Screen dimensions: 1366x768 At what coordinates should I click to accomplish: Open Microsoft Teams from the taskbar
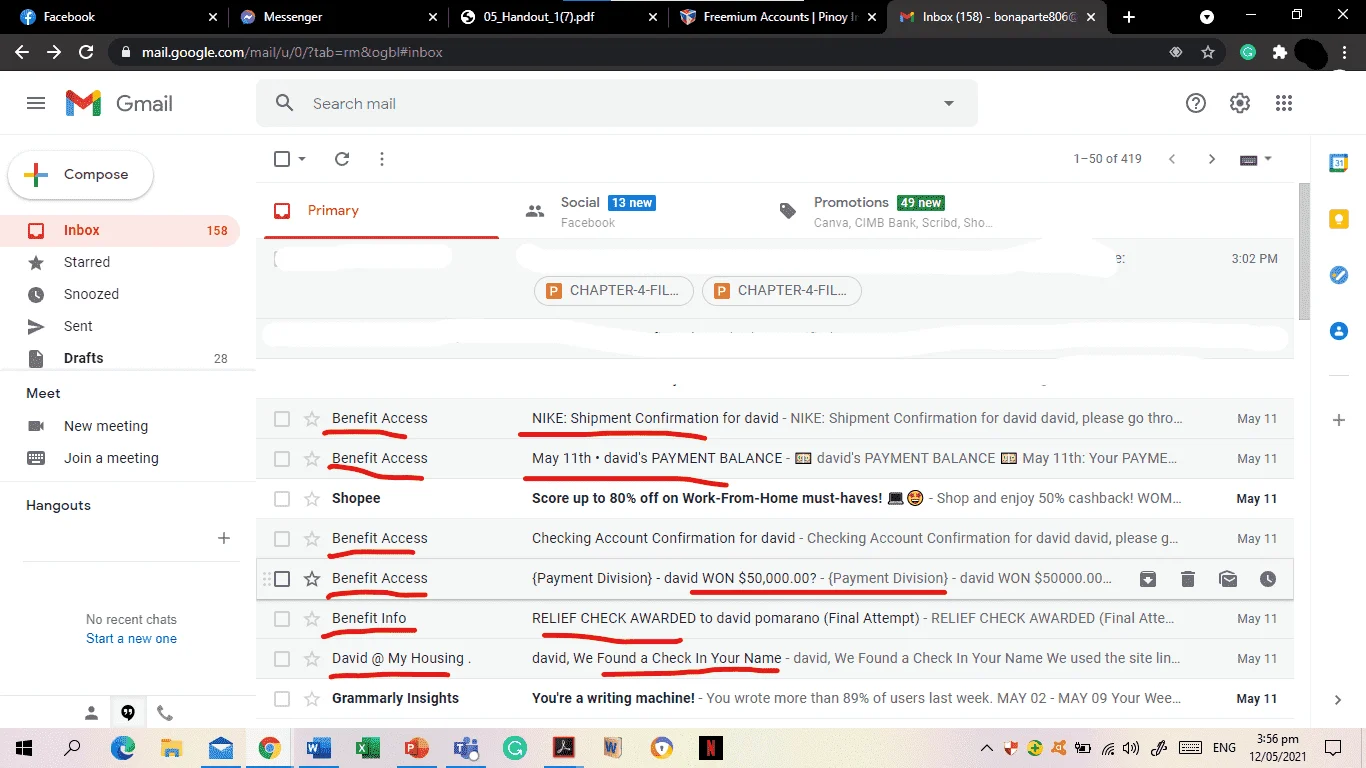tap(465, 747)
